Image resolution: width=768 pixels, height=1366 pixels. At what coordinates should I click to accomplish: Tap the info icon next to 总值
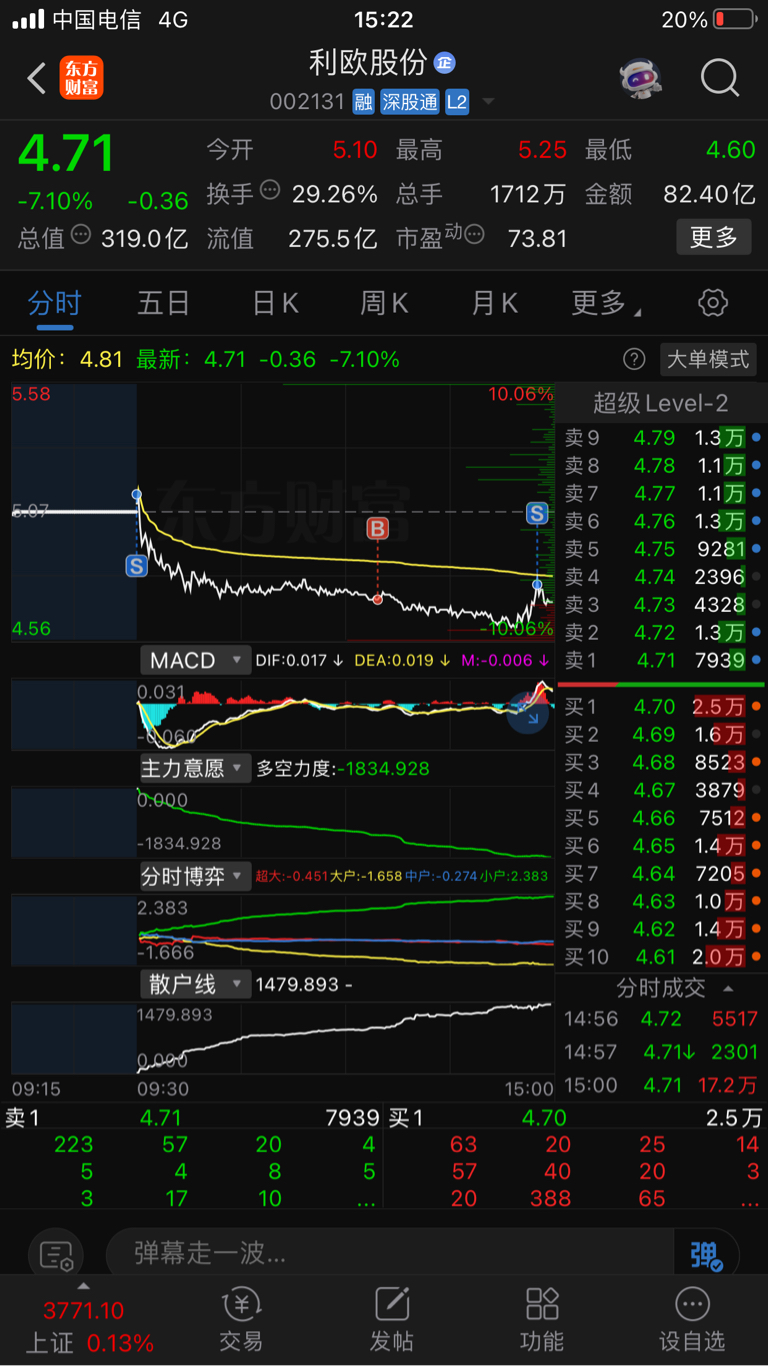82,235
